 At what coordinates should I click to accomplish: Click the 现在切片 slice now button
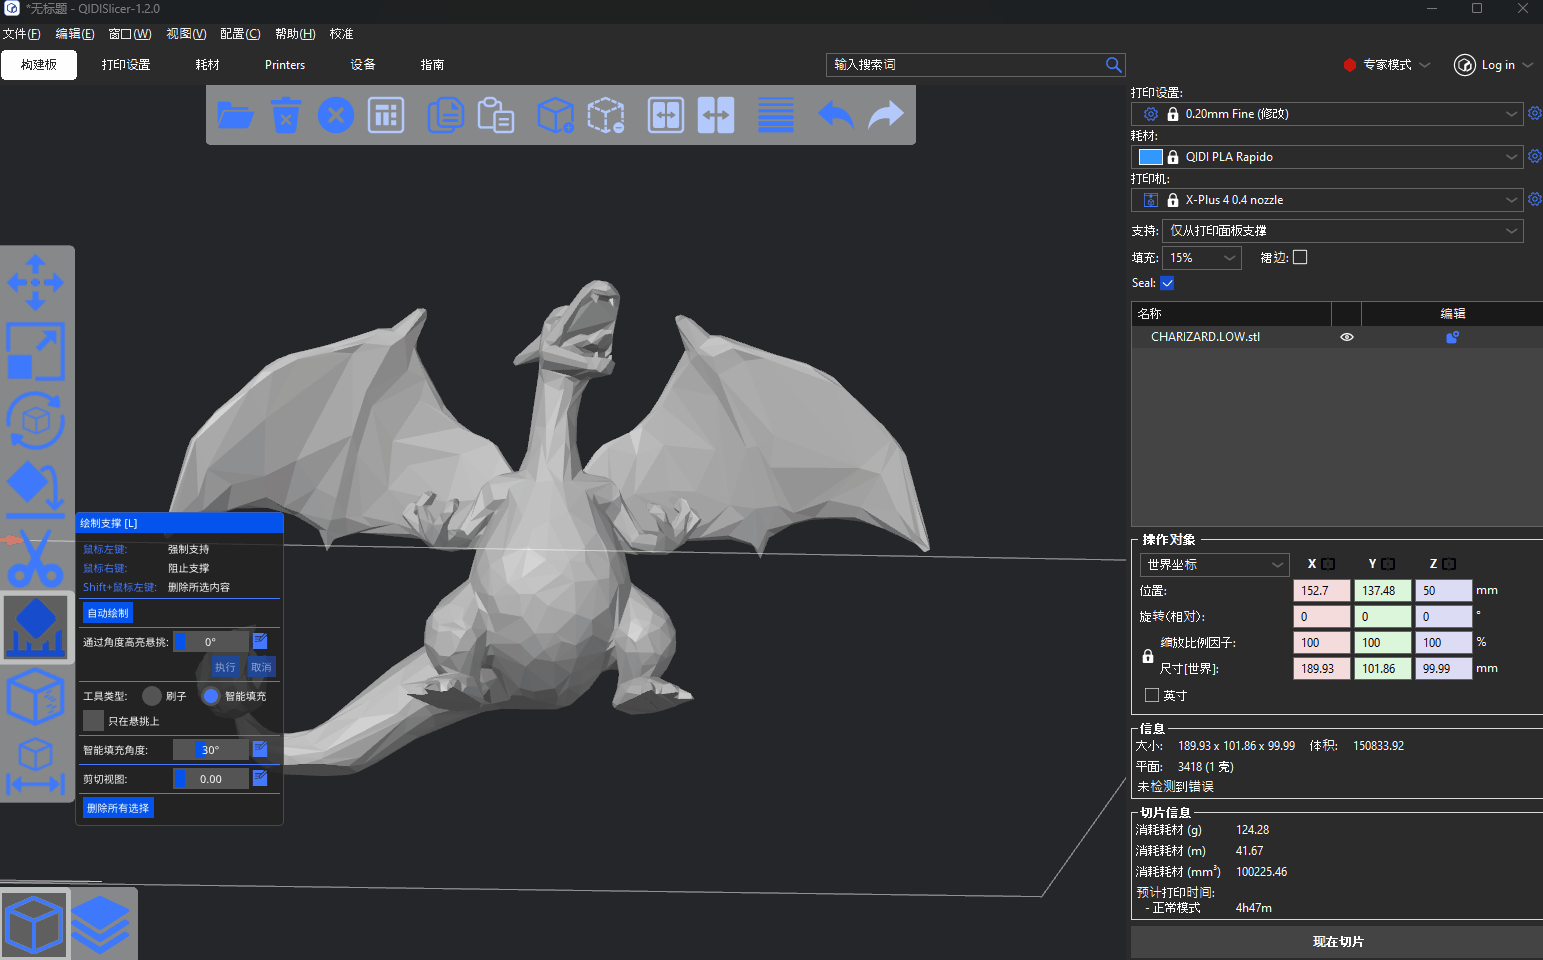pos(1337,942)
